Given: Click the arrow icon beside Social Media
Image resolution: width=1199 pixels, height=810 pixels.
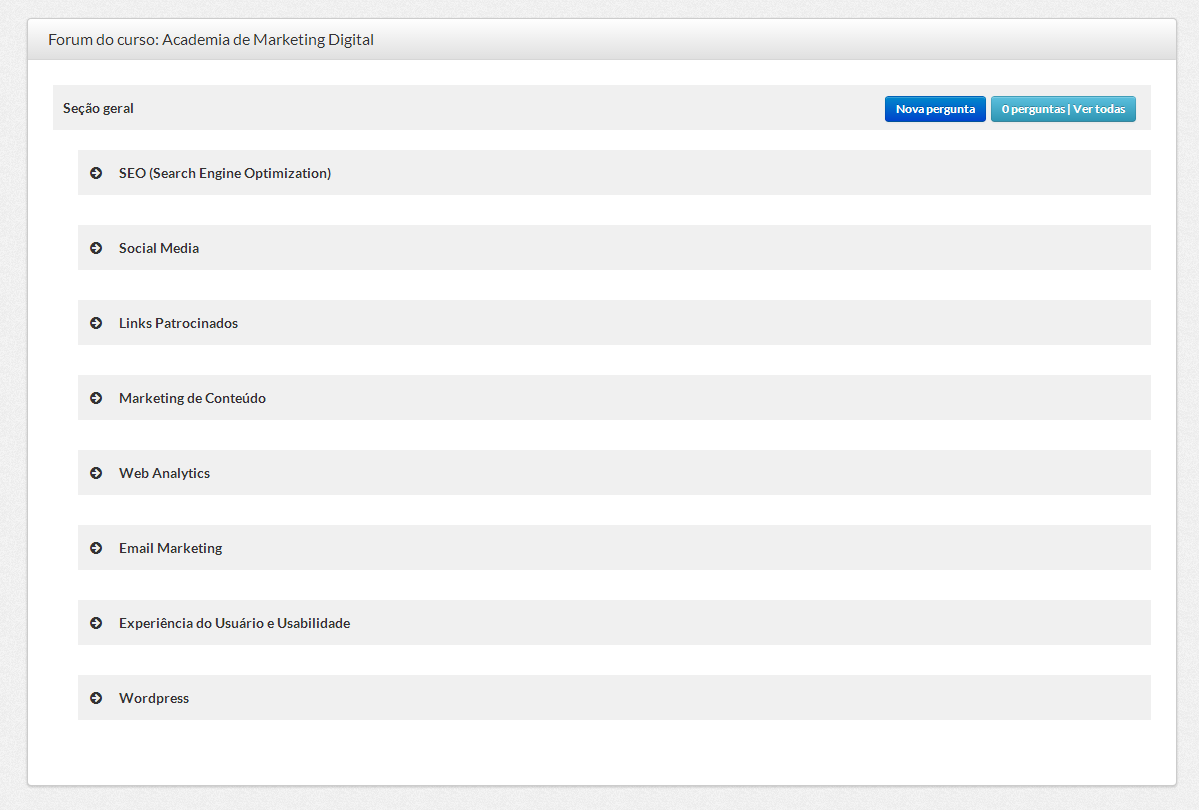Looking at the screenshot, I should [x=96, y=248].
